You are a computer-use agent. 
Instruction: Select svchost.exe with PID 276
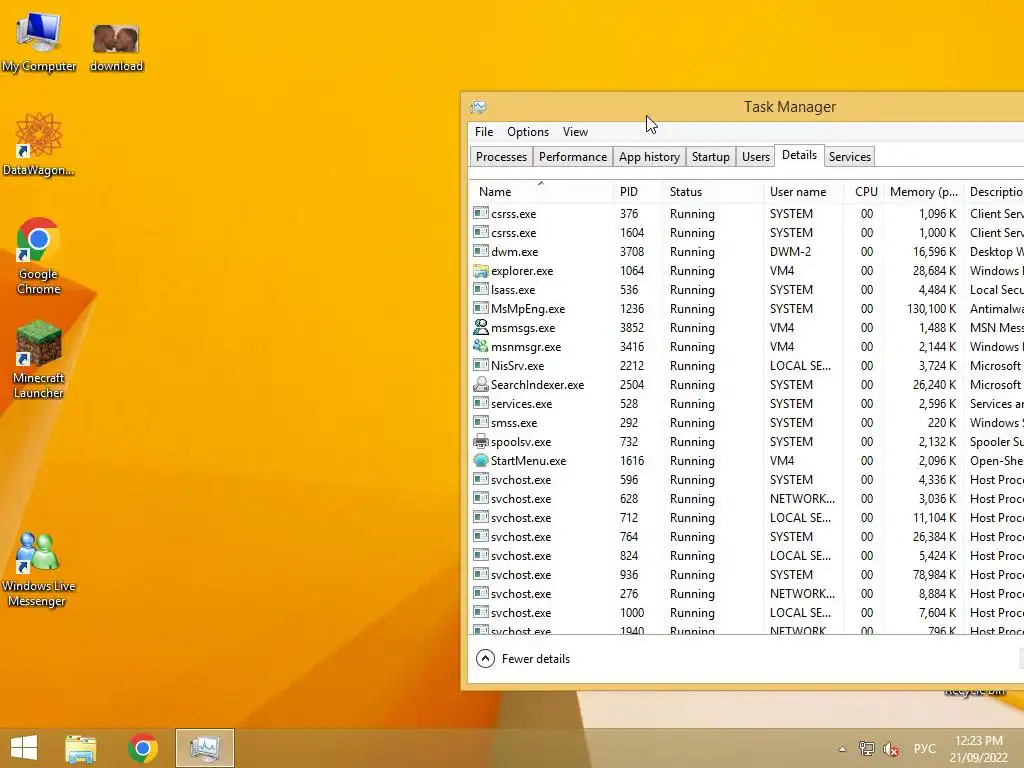click(x=746, y=594)
